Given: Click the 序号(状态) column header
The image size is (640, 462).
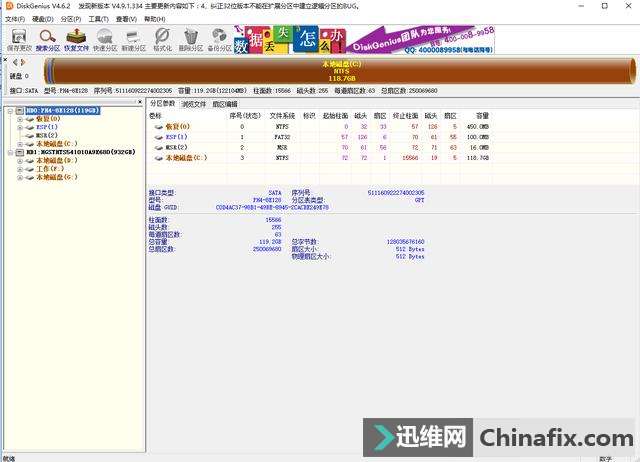Looking at the screenshot, I should pyautogui.click(x=245, y=116).
